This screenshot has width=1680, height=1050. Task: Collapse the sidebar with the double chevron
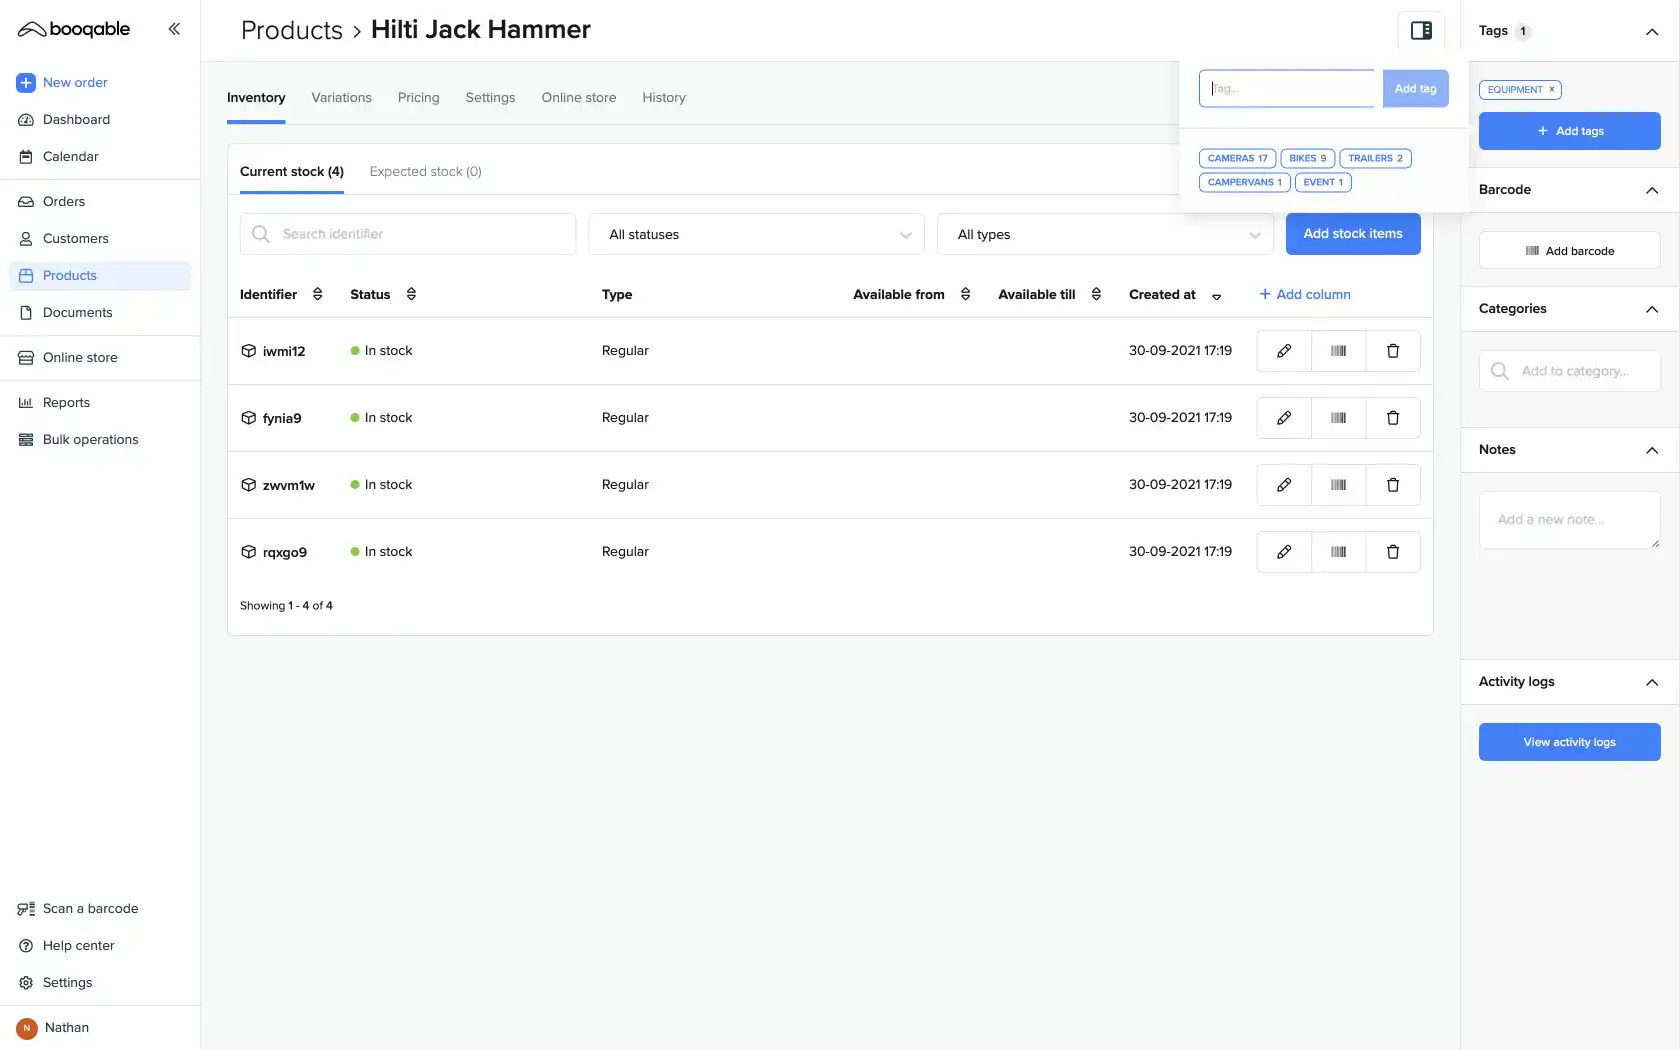tap(174, 29)
